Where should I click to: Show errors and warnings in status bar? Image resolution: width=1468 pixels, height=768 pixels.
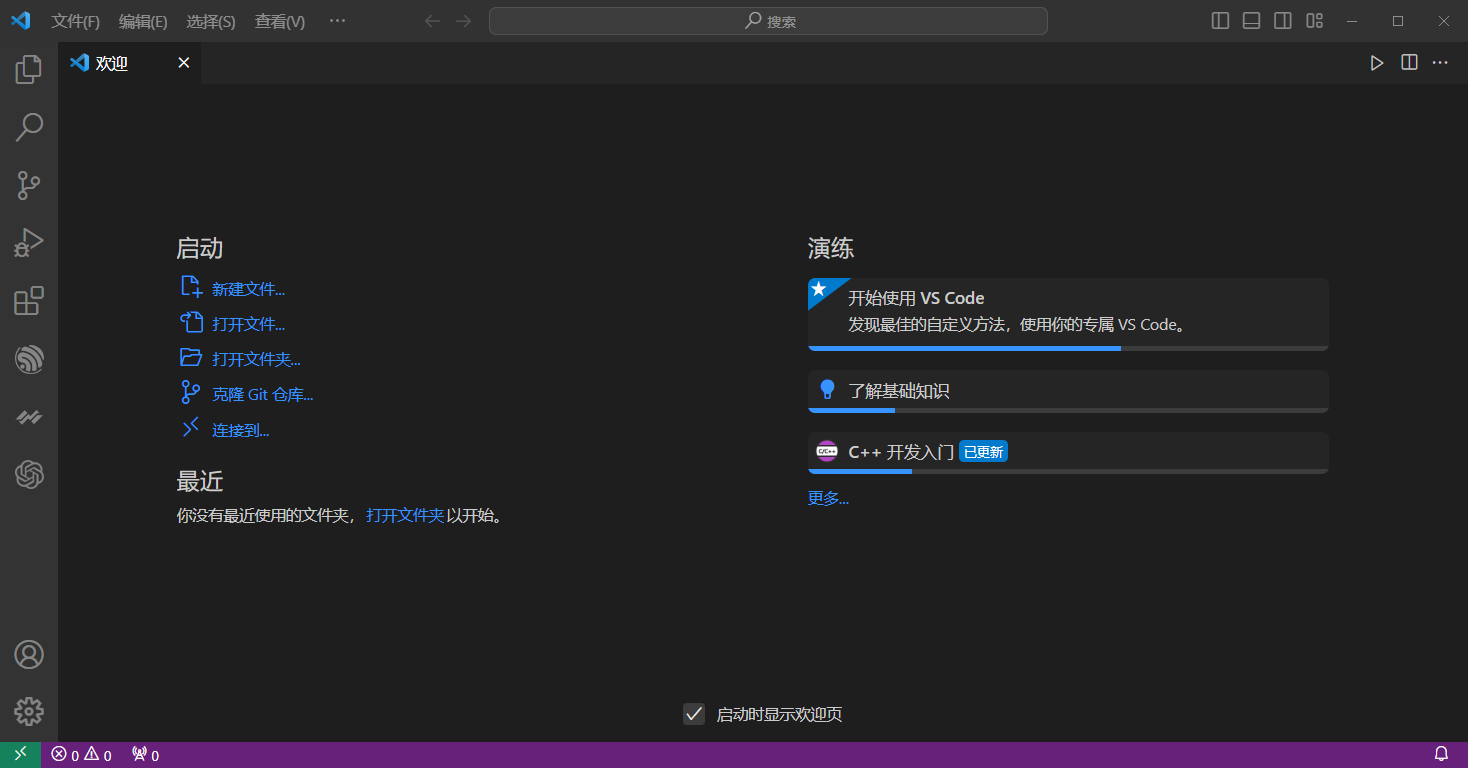pos(82,755)
